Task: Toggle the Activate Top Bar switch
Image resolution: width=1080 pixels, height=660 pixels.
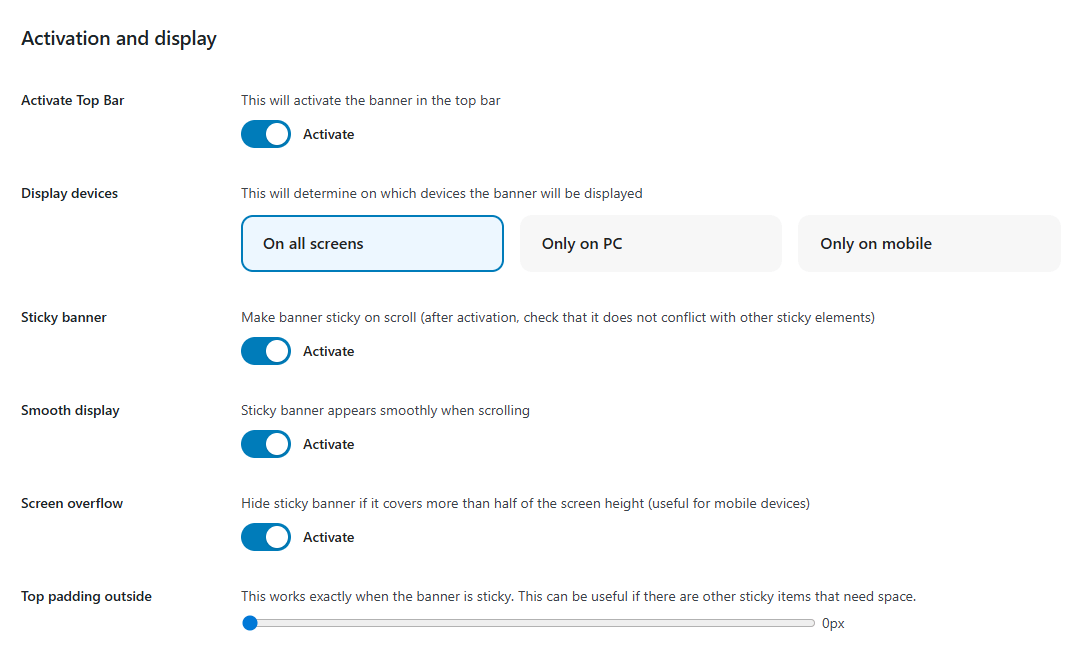Action: click(x=266, y=134)
